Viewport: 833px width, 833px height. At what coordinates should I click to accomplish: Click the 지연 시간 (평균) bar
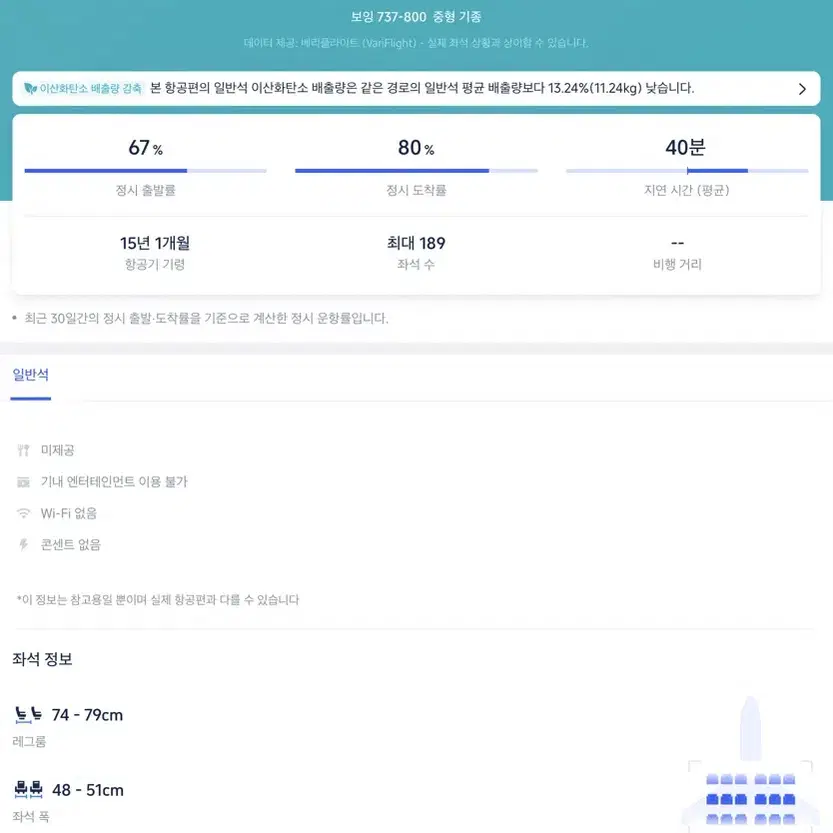pos(687,171)
